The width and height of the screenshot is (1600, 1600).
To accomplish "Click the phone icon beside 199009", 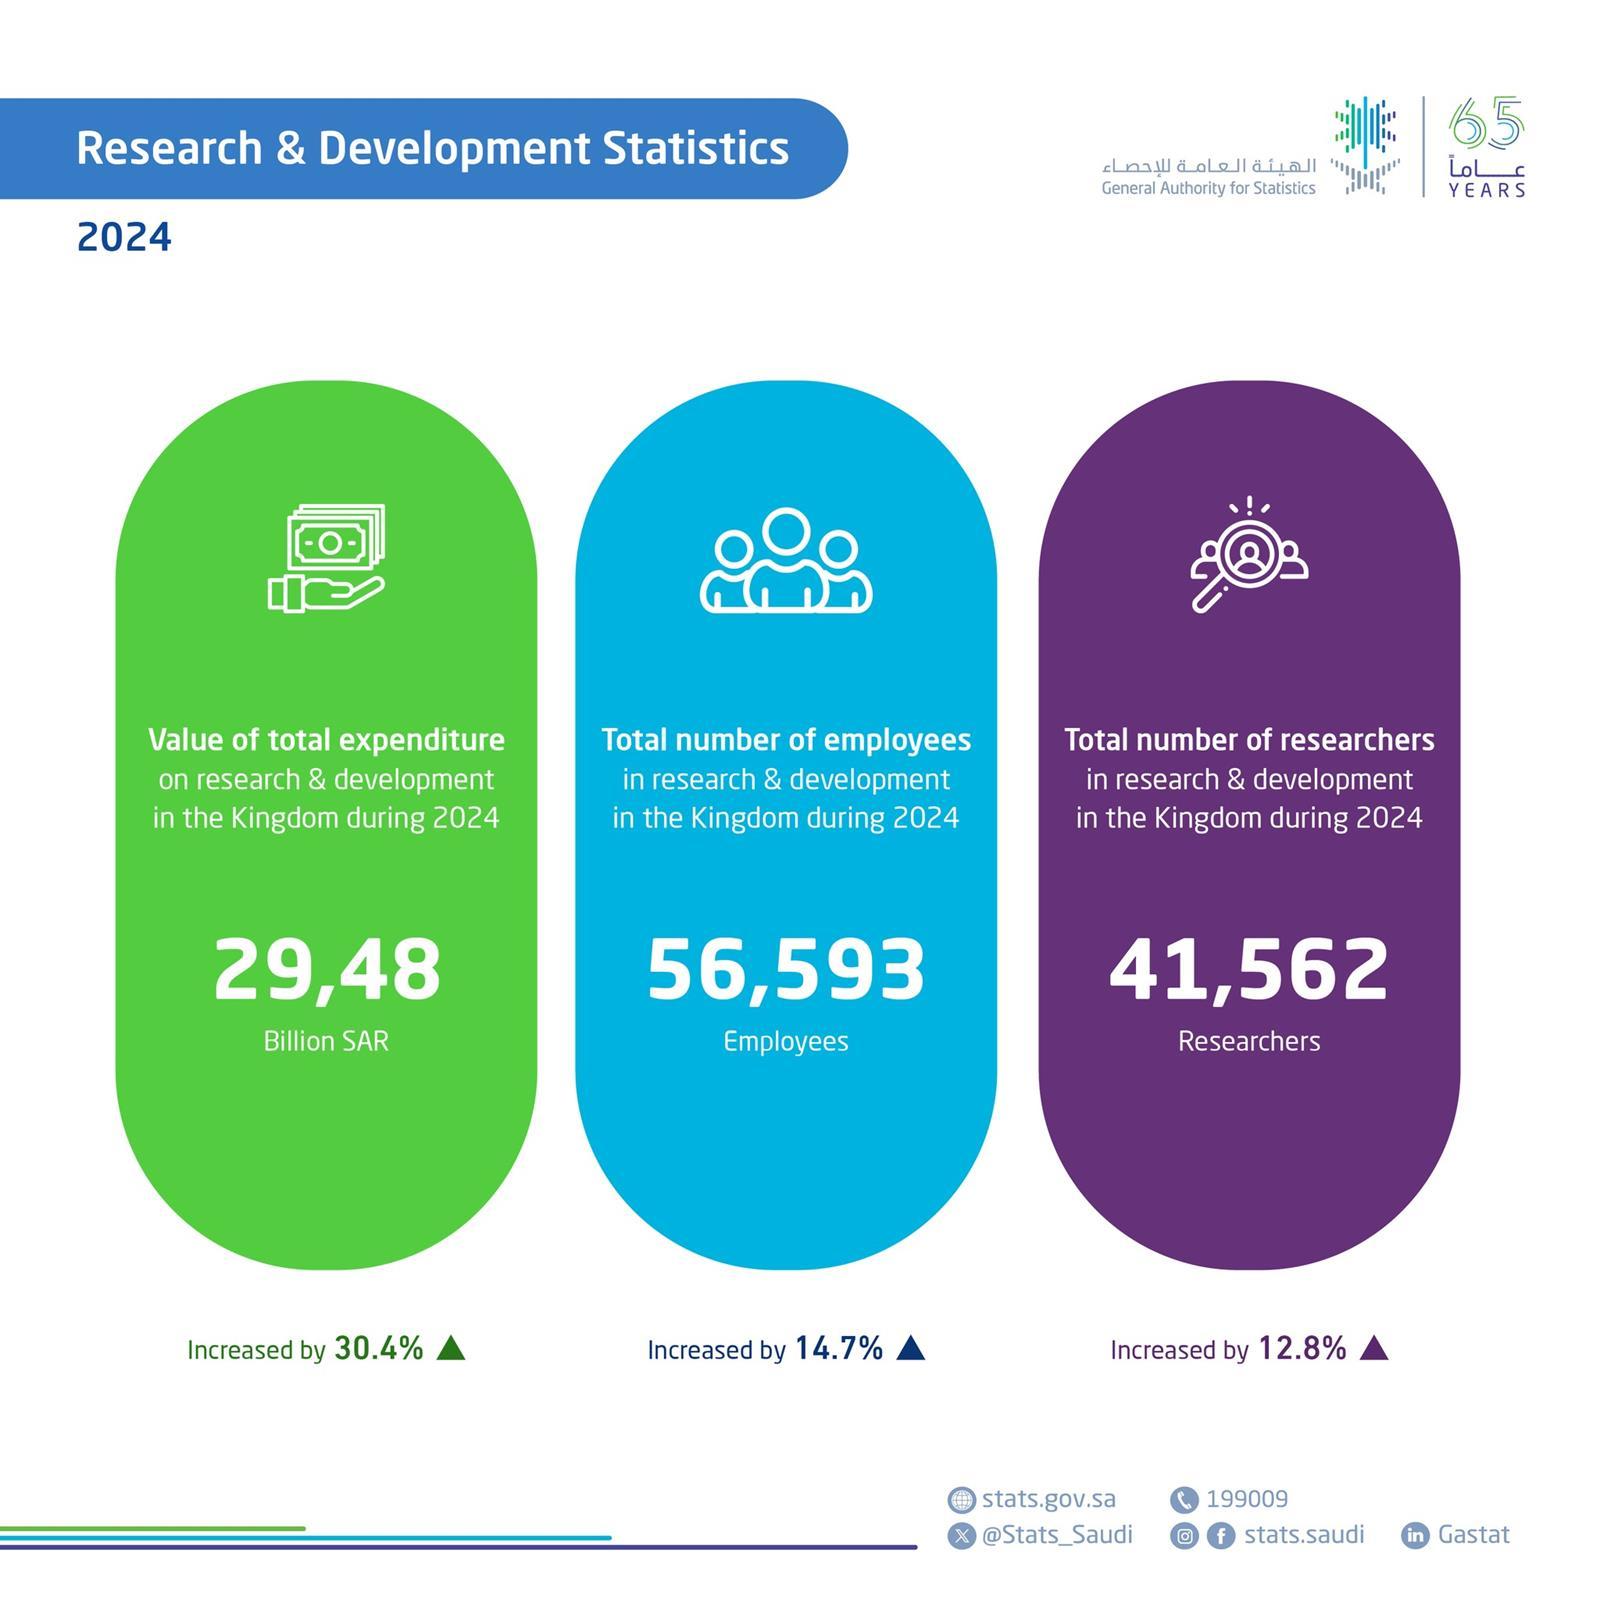I will pos(1184,1500).
